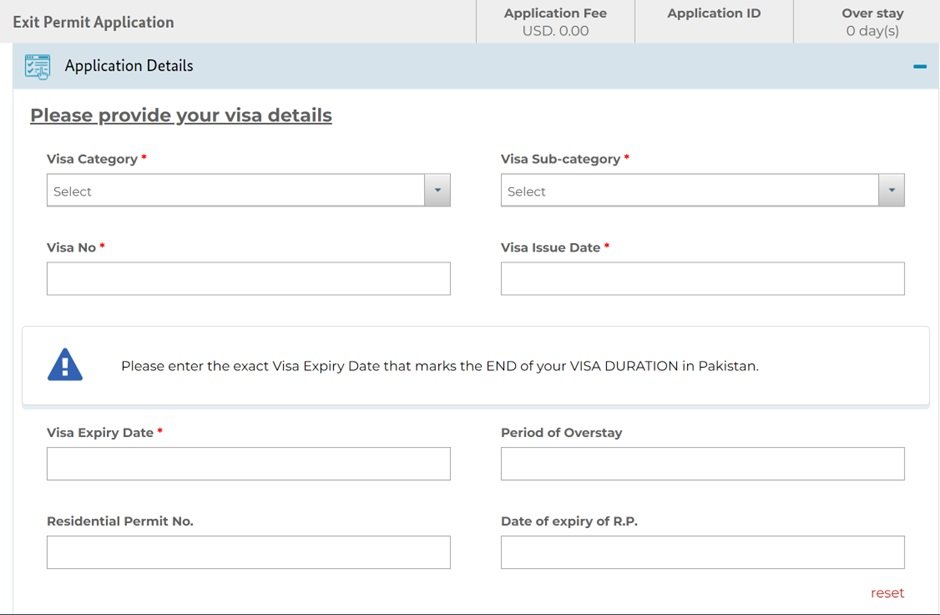
Task: Click the Visa Expiry Date notice text
Action: point(440,366)
